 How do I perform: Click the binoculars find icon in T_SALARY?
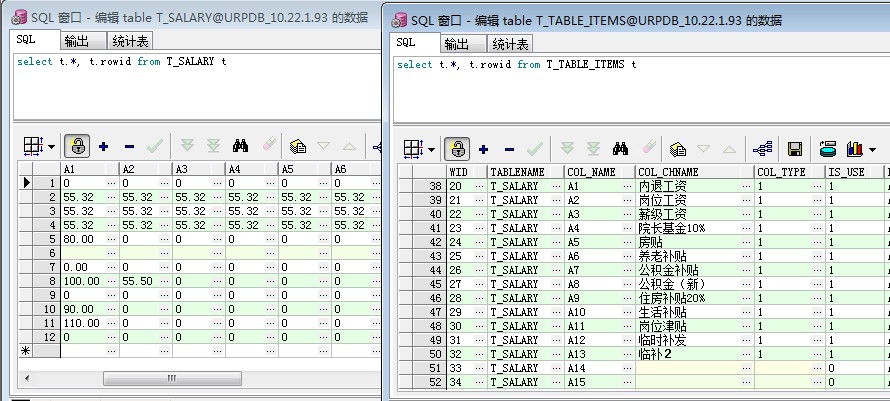click(x=240, y=146)
